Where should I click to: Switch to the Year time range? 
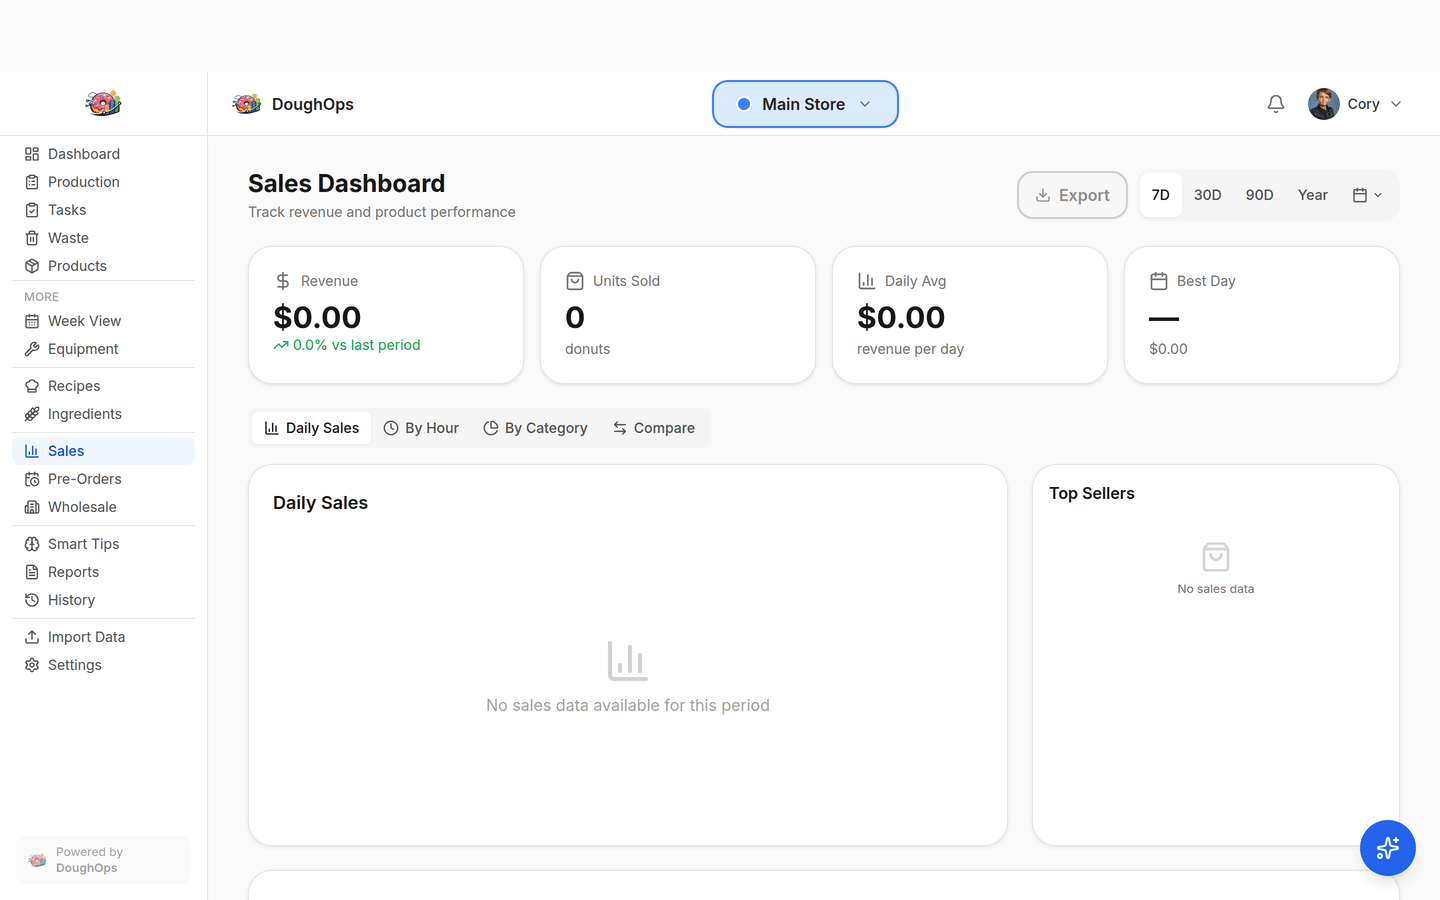click(1312, 195)
